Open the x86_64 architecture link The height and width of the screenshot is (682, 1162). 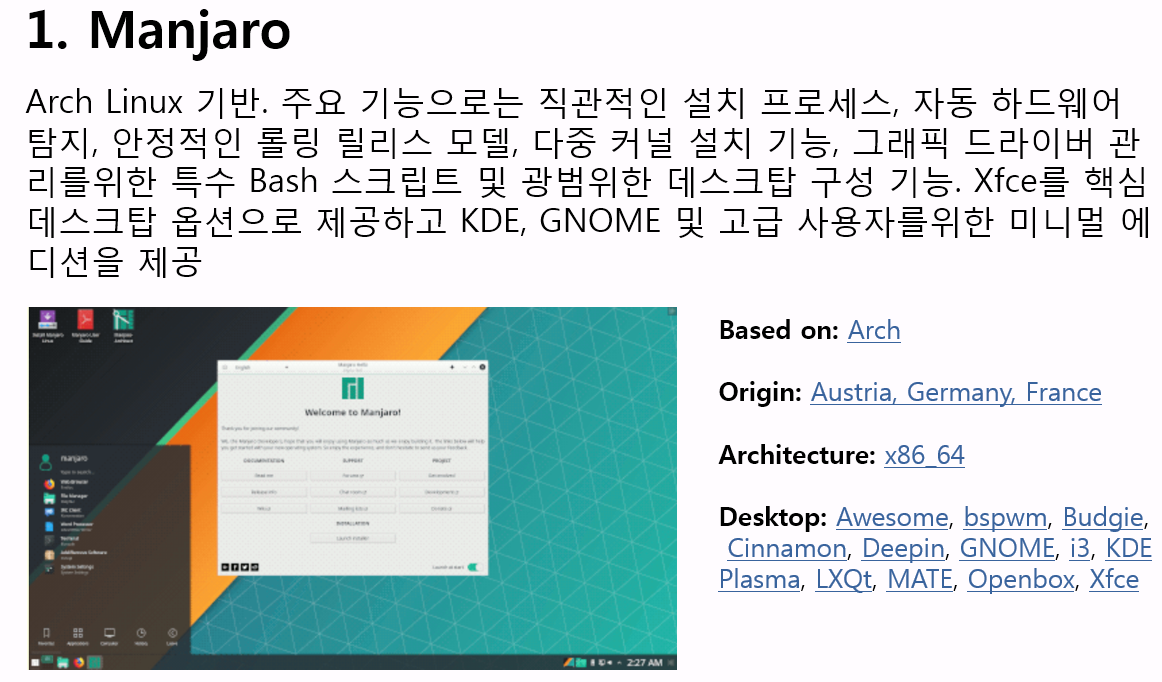pyautogui.click(x=924, y=454)
